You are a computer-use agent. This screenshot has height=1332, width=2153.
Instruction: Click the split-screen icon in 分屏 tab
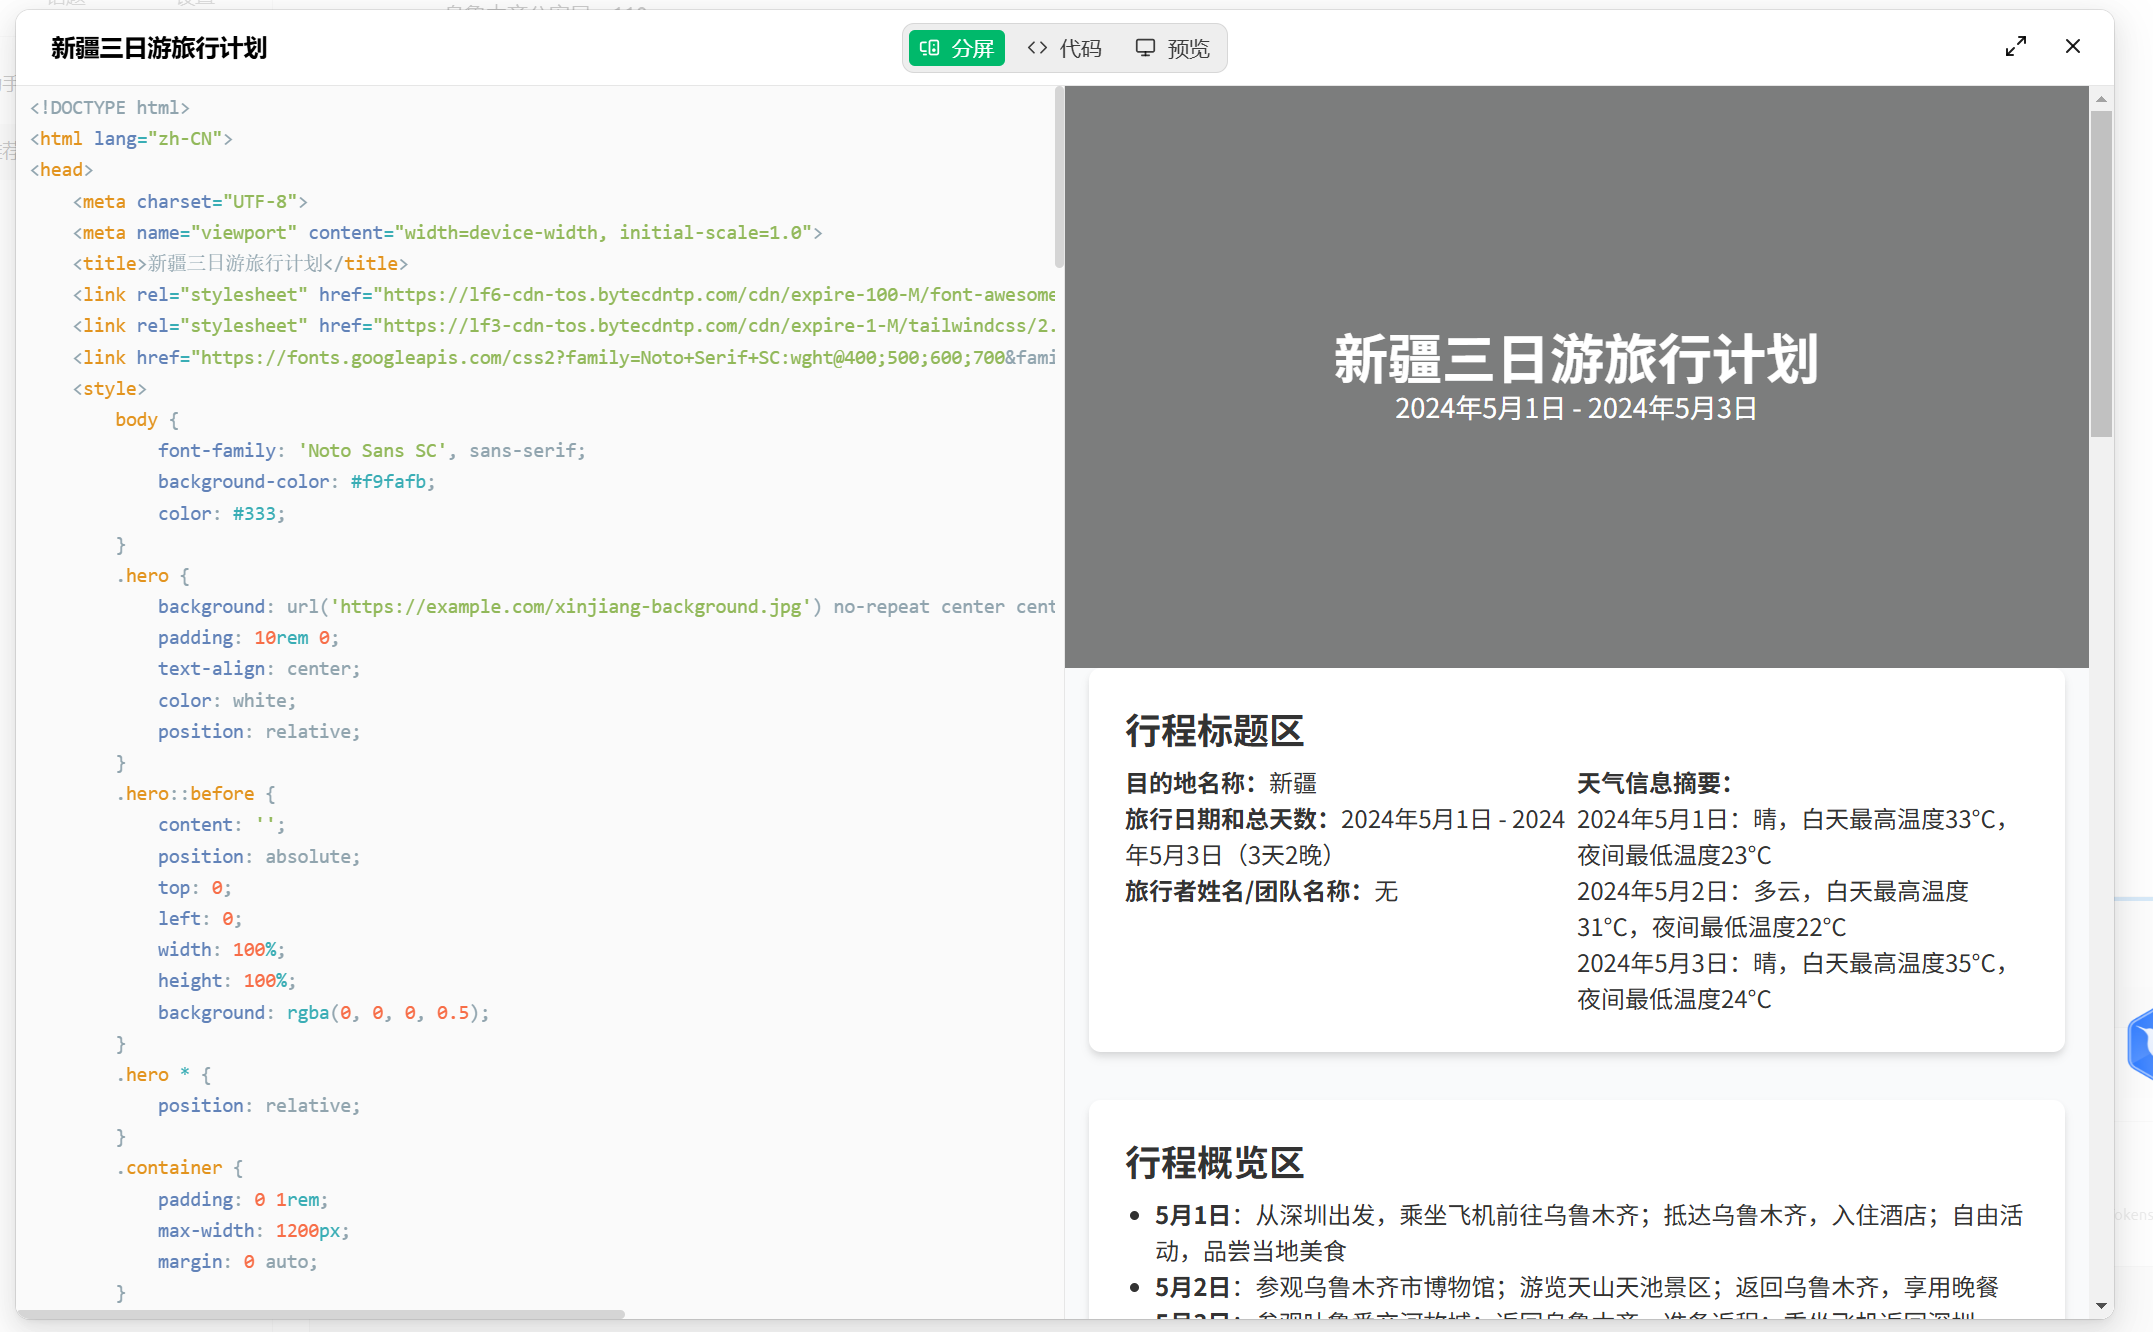pos(929,48)
